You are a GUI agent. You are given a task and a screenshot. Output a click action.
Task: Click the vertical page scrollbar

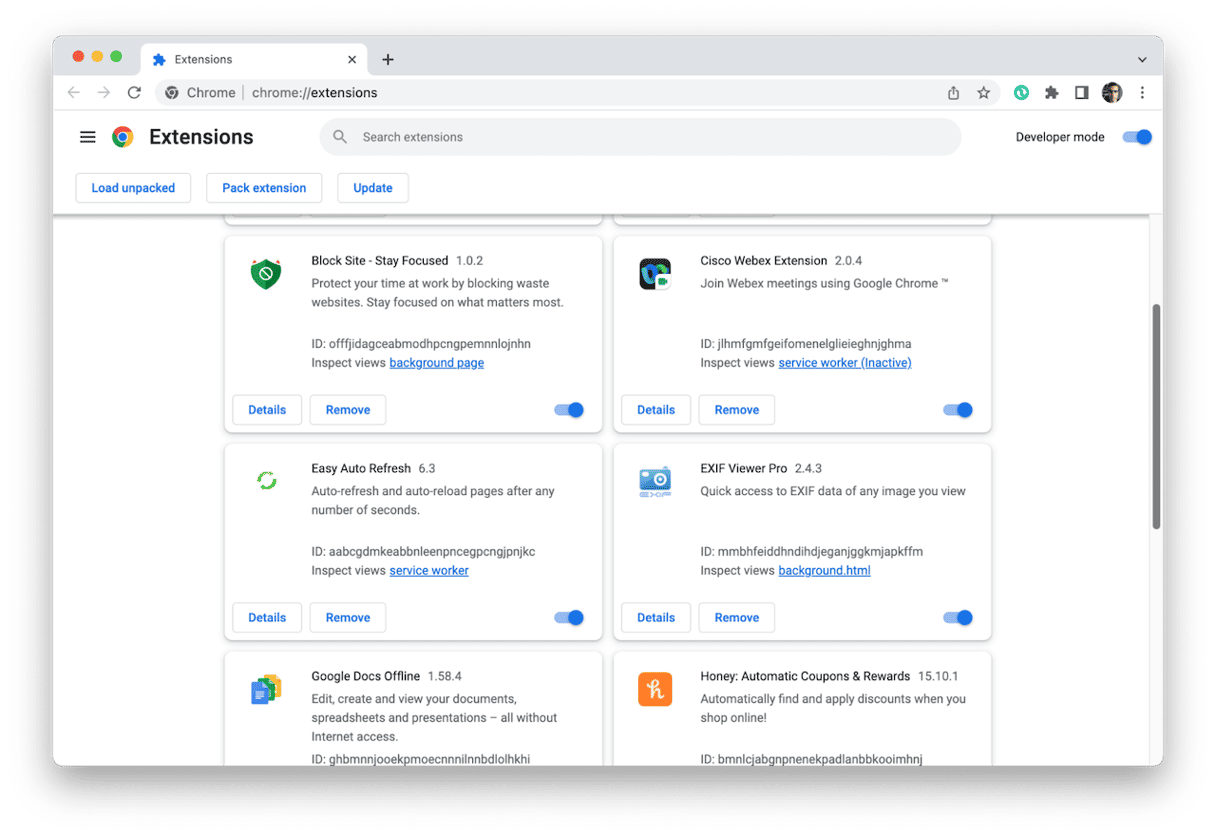1156,415
